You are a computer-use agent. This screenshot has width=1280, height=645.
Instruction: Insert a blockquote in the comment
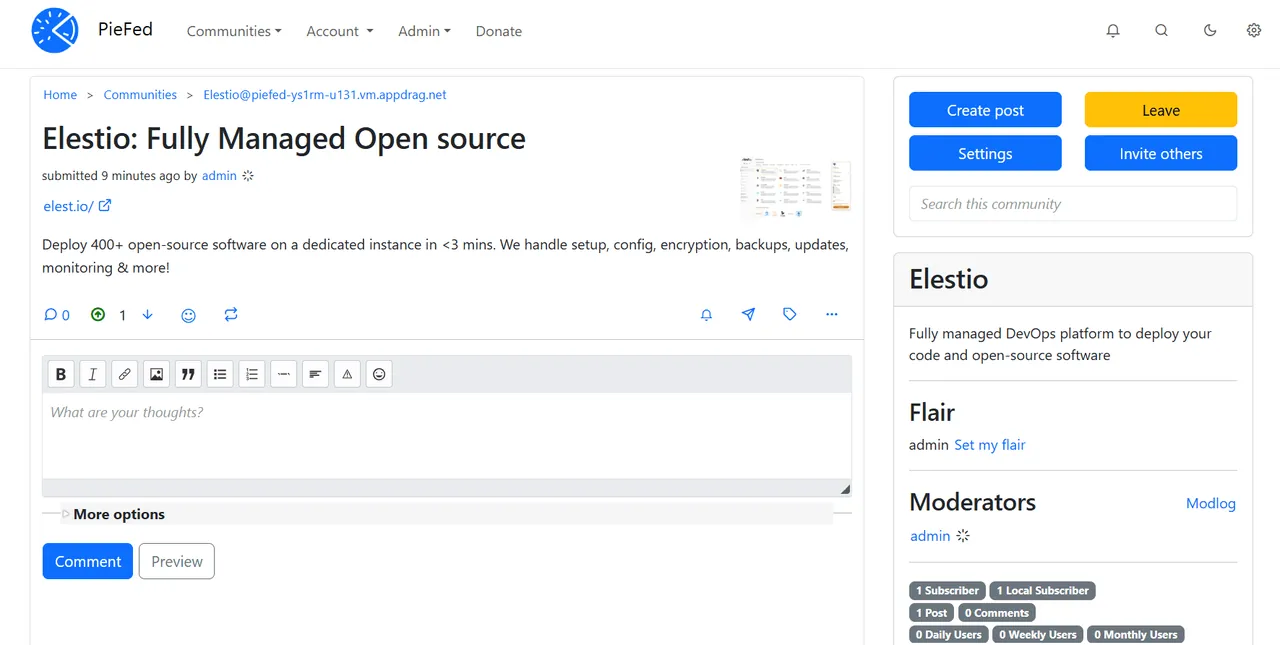[188, 374]
